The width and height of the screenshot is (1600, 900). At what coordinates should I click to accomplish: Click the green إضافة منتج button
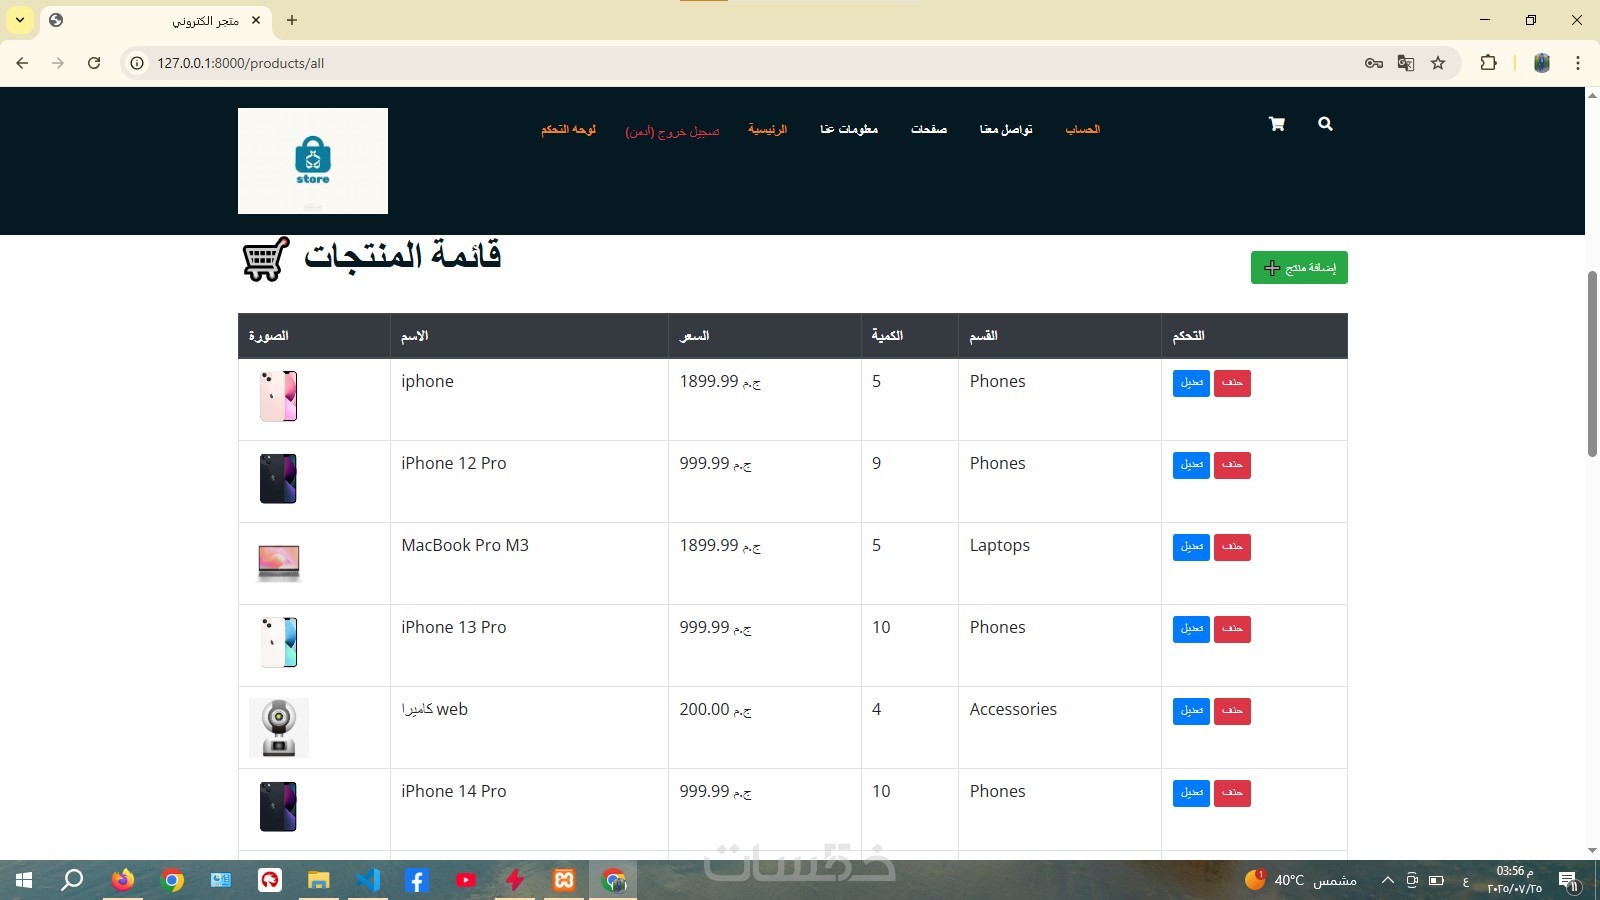pos(1299,267)
